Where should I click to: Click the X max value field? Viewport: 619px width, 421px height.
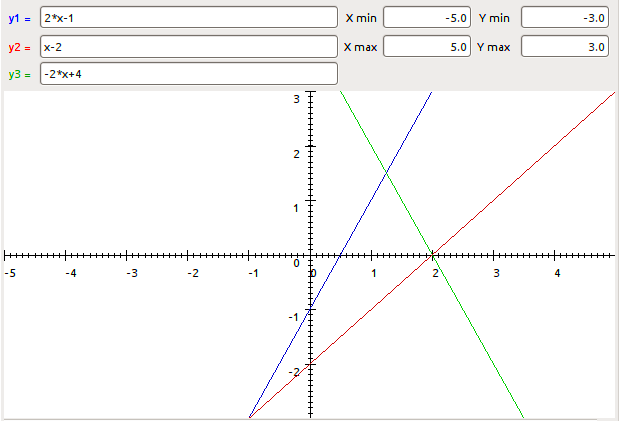(427, 47)
